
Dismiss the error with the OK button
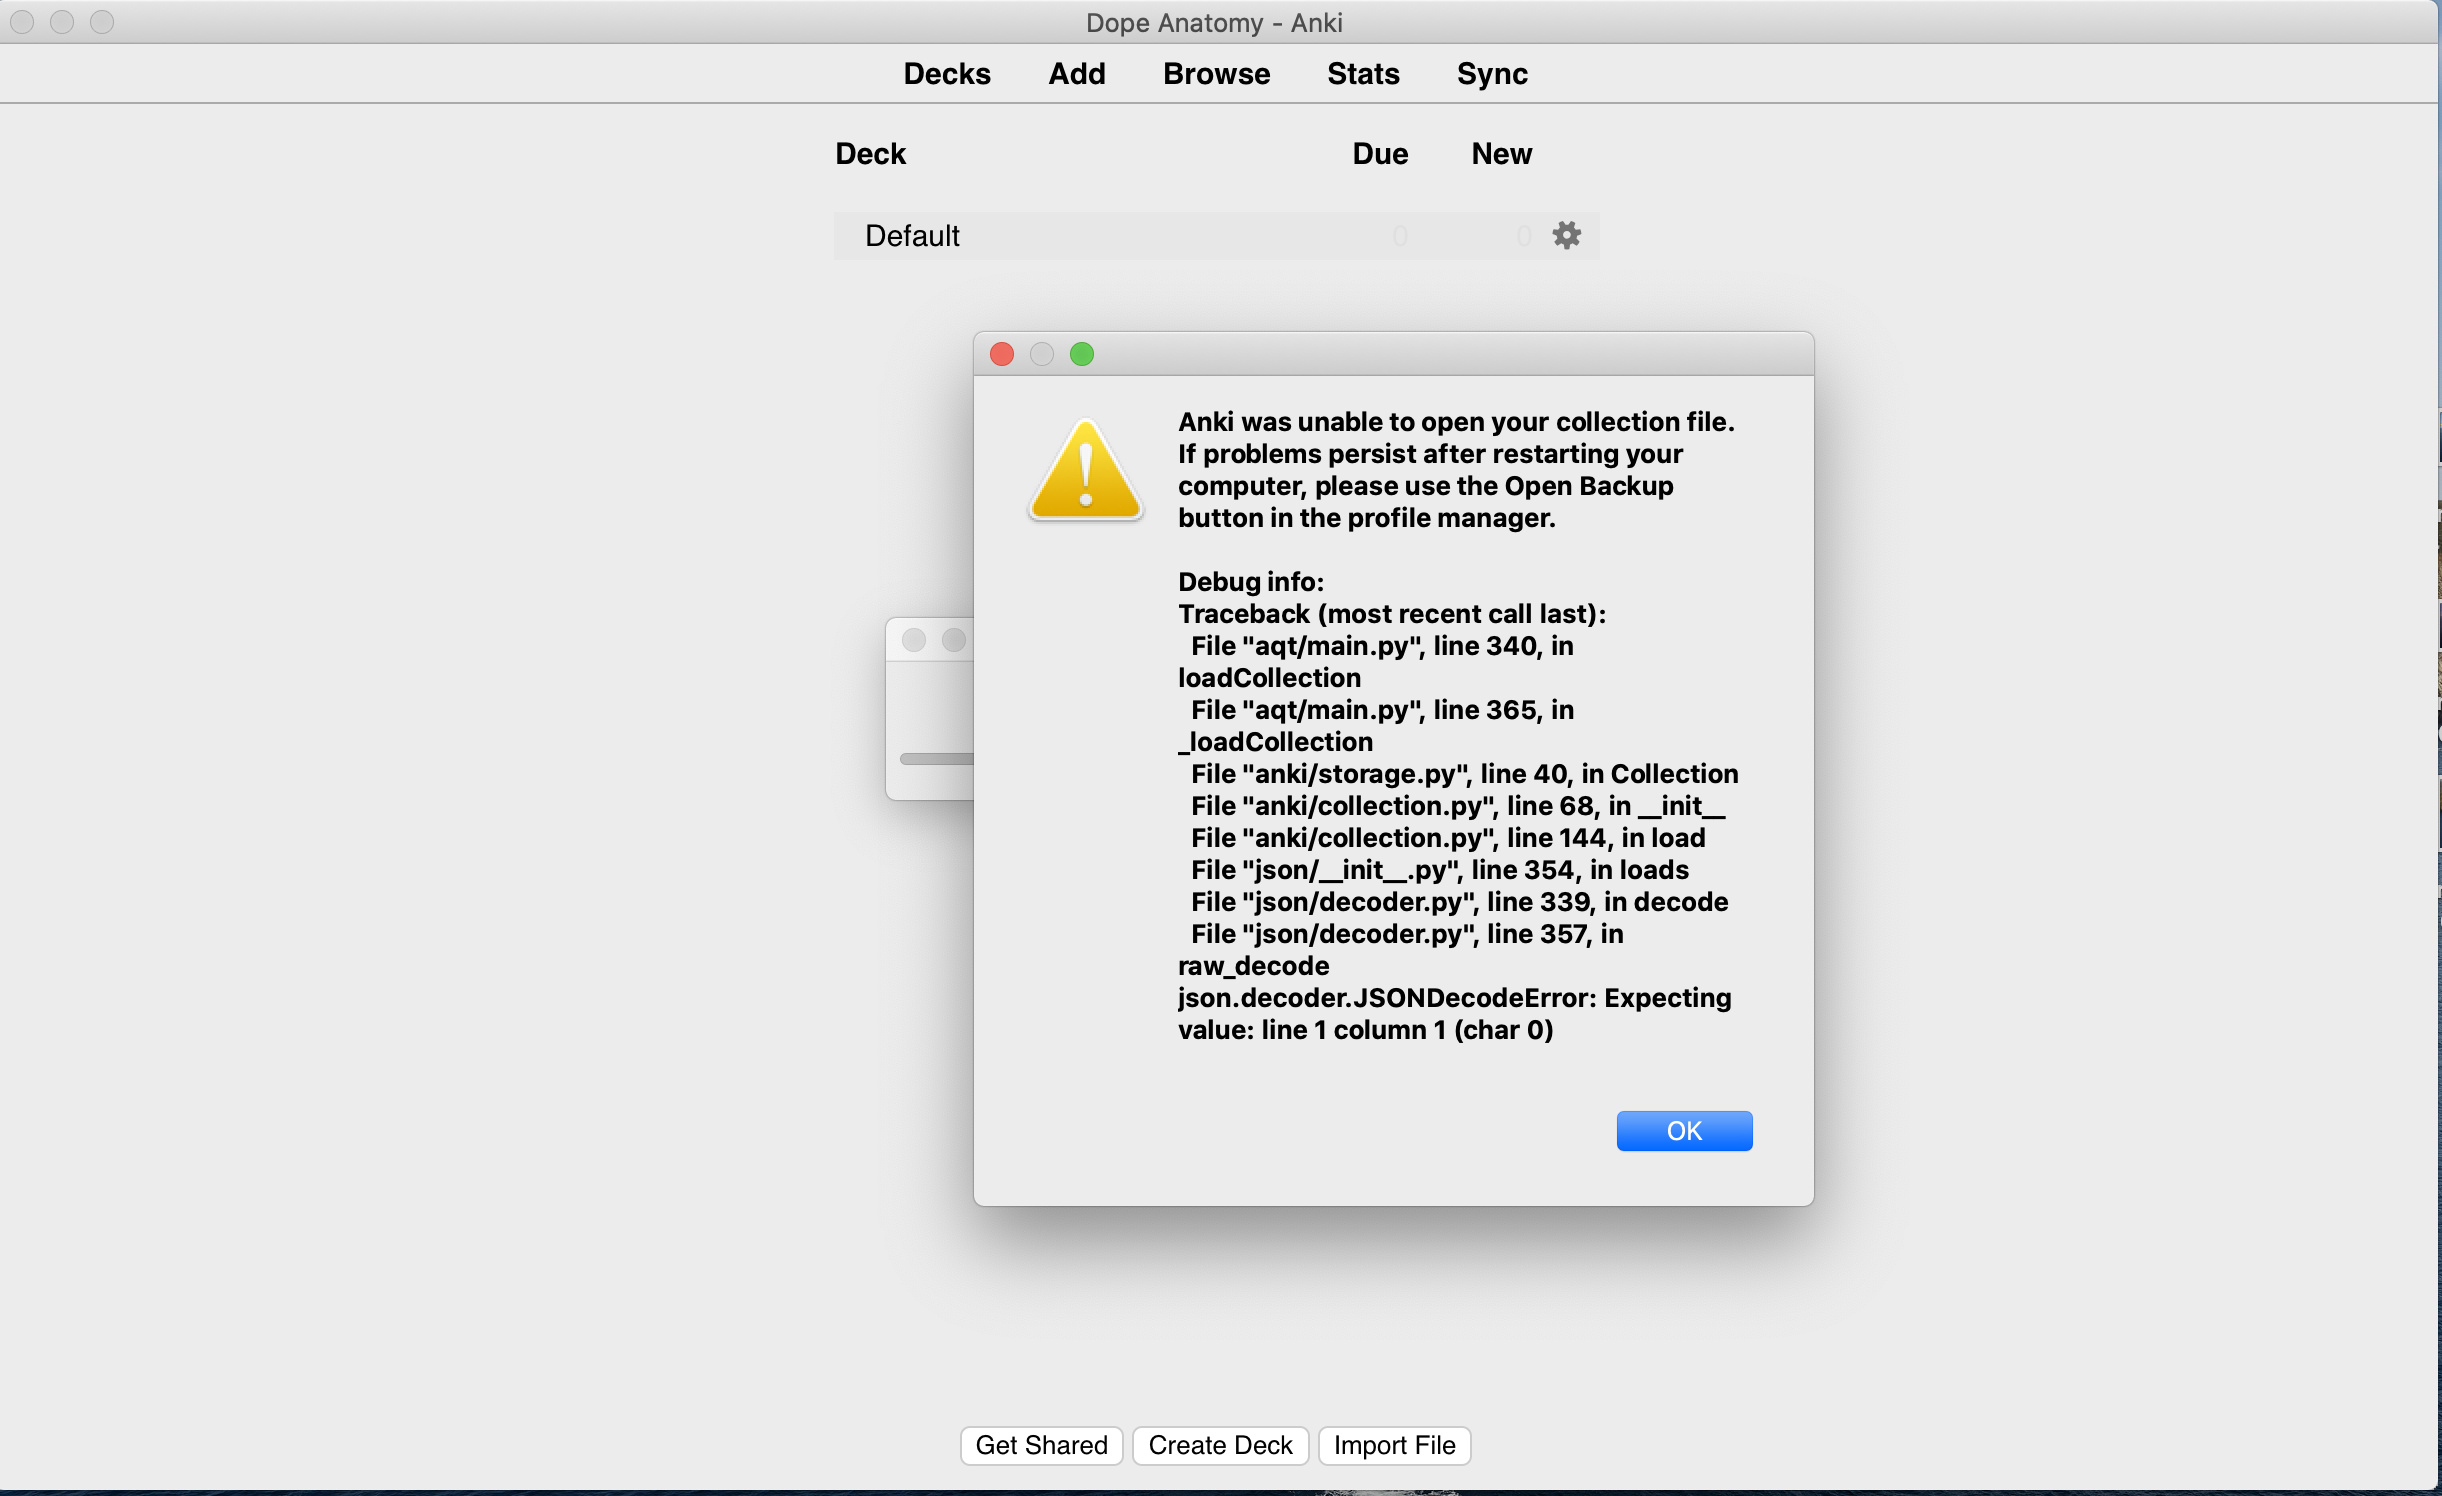click(x=1684, y=1131)
